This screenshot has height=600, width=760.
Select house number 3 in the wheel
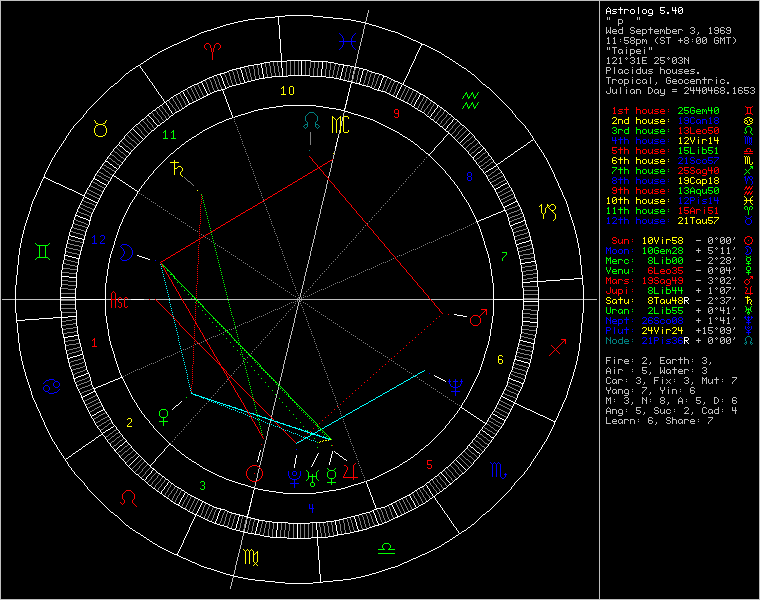point(203,485)
